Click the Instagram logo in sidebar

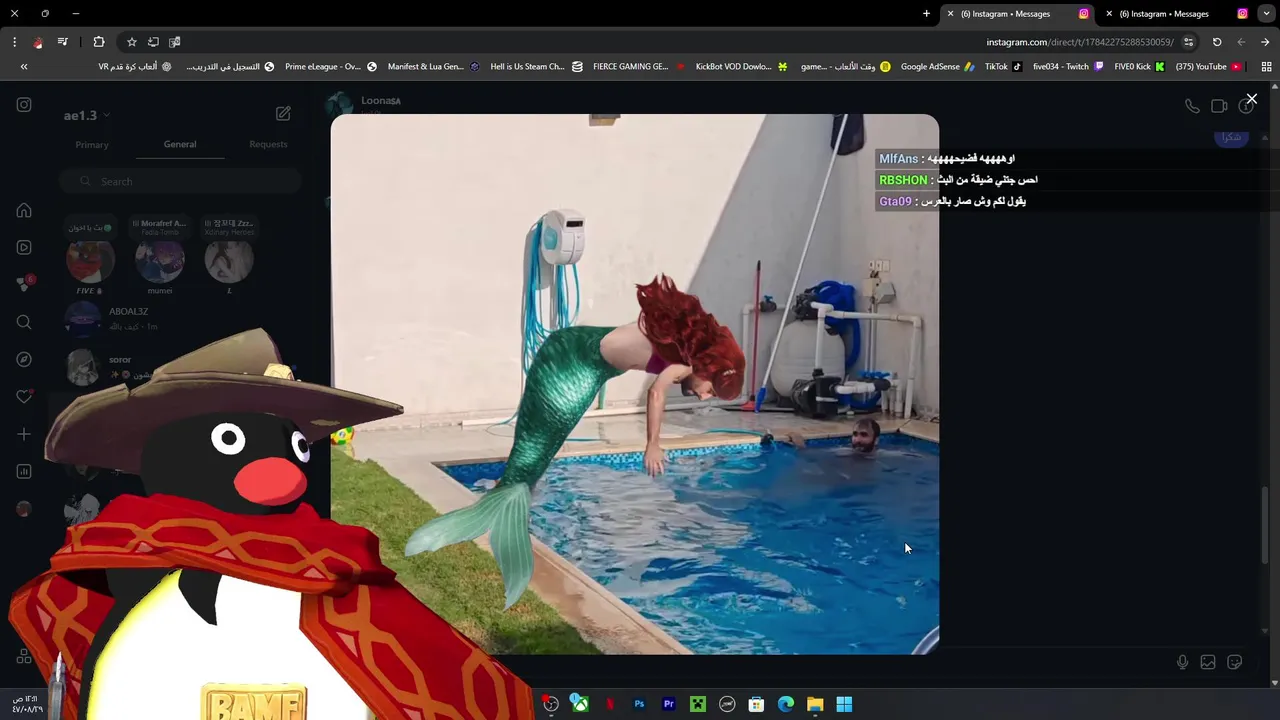pyautogui.click(x=24, y=105)
